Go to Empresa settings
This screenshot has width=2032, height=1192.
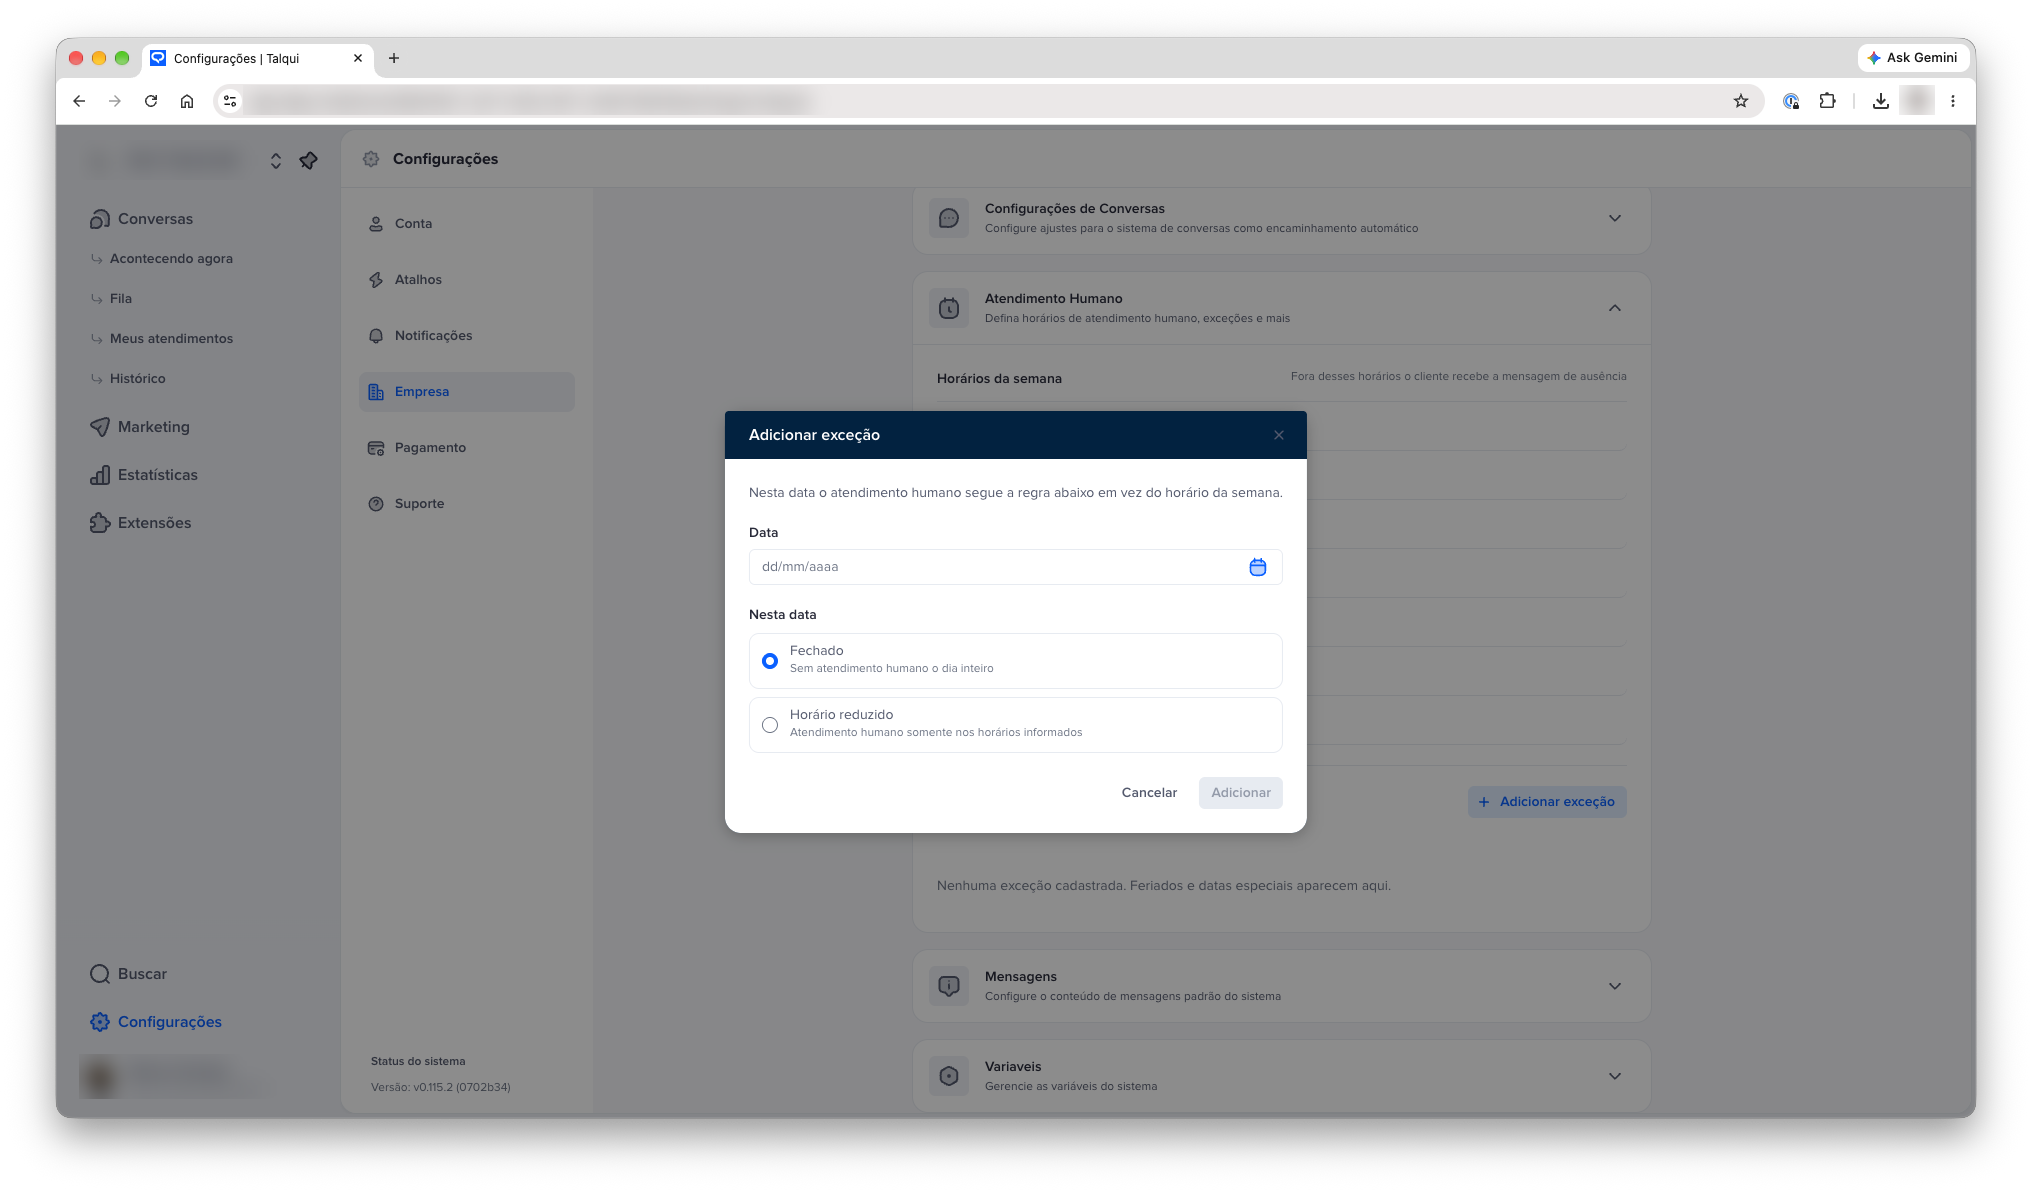click(x=467, y=392)
